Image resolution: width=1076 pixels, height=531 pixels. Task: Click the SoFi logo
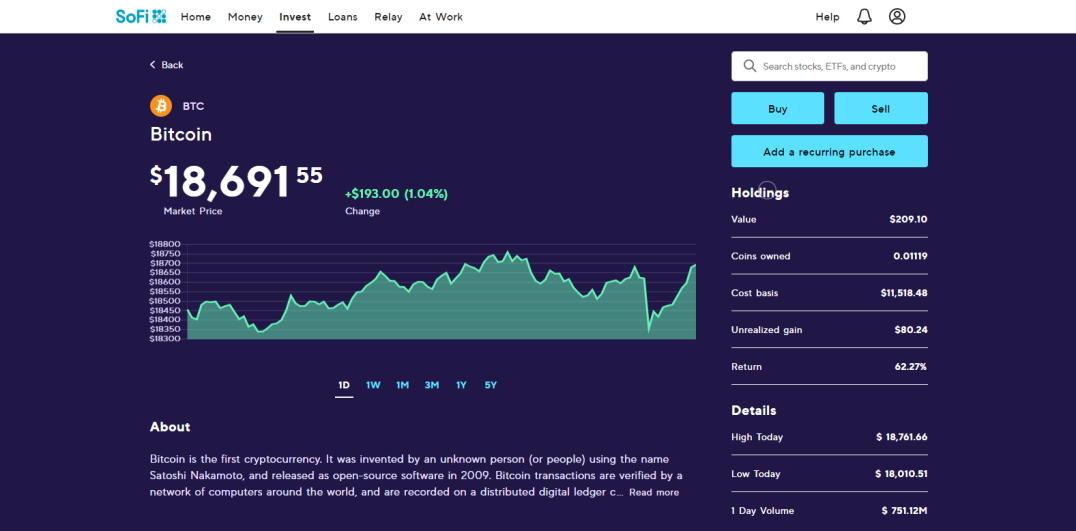coord(141,16)
